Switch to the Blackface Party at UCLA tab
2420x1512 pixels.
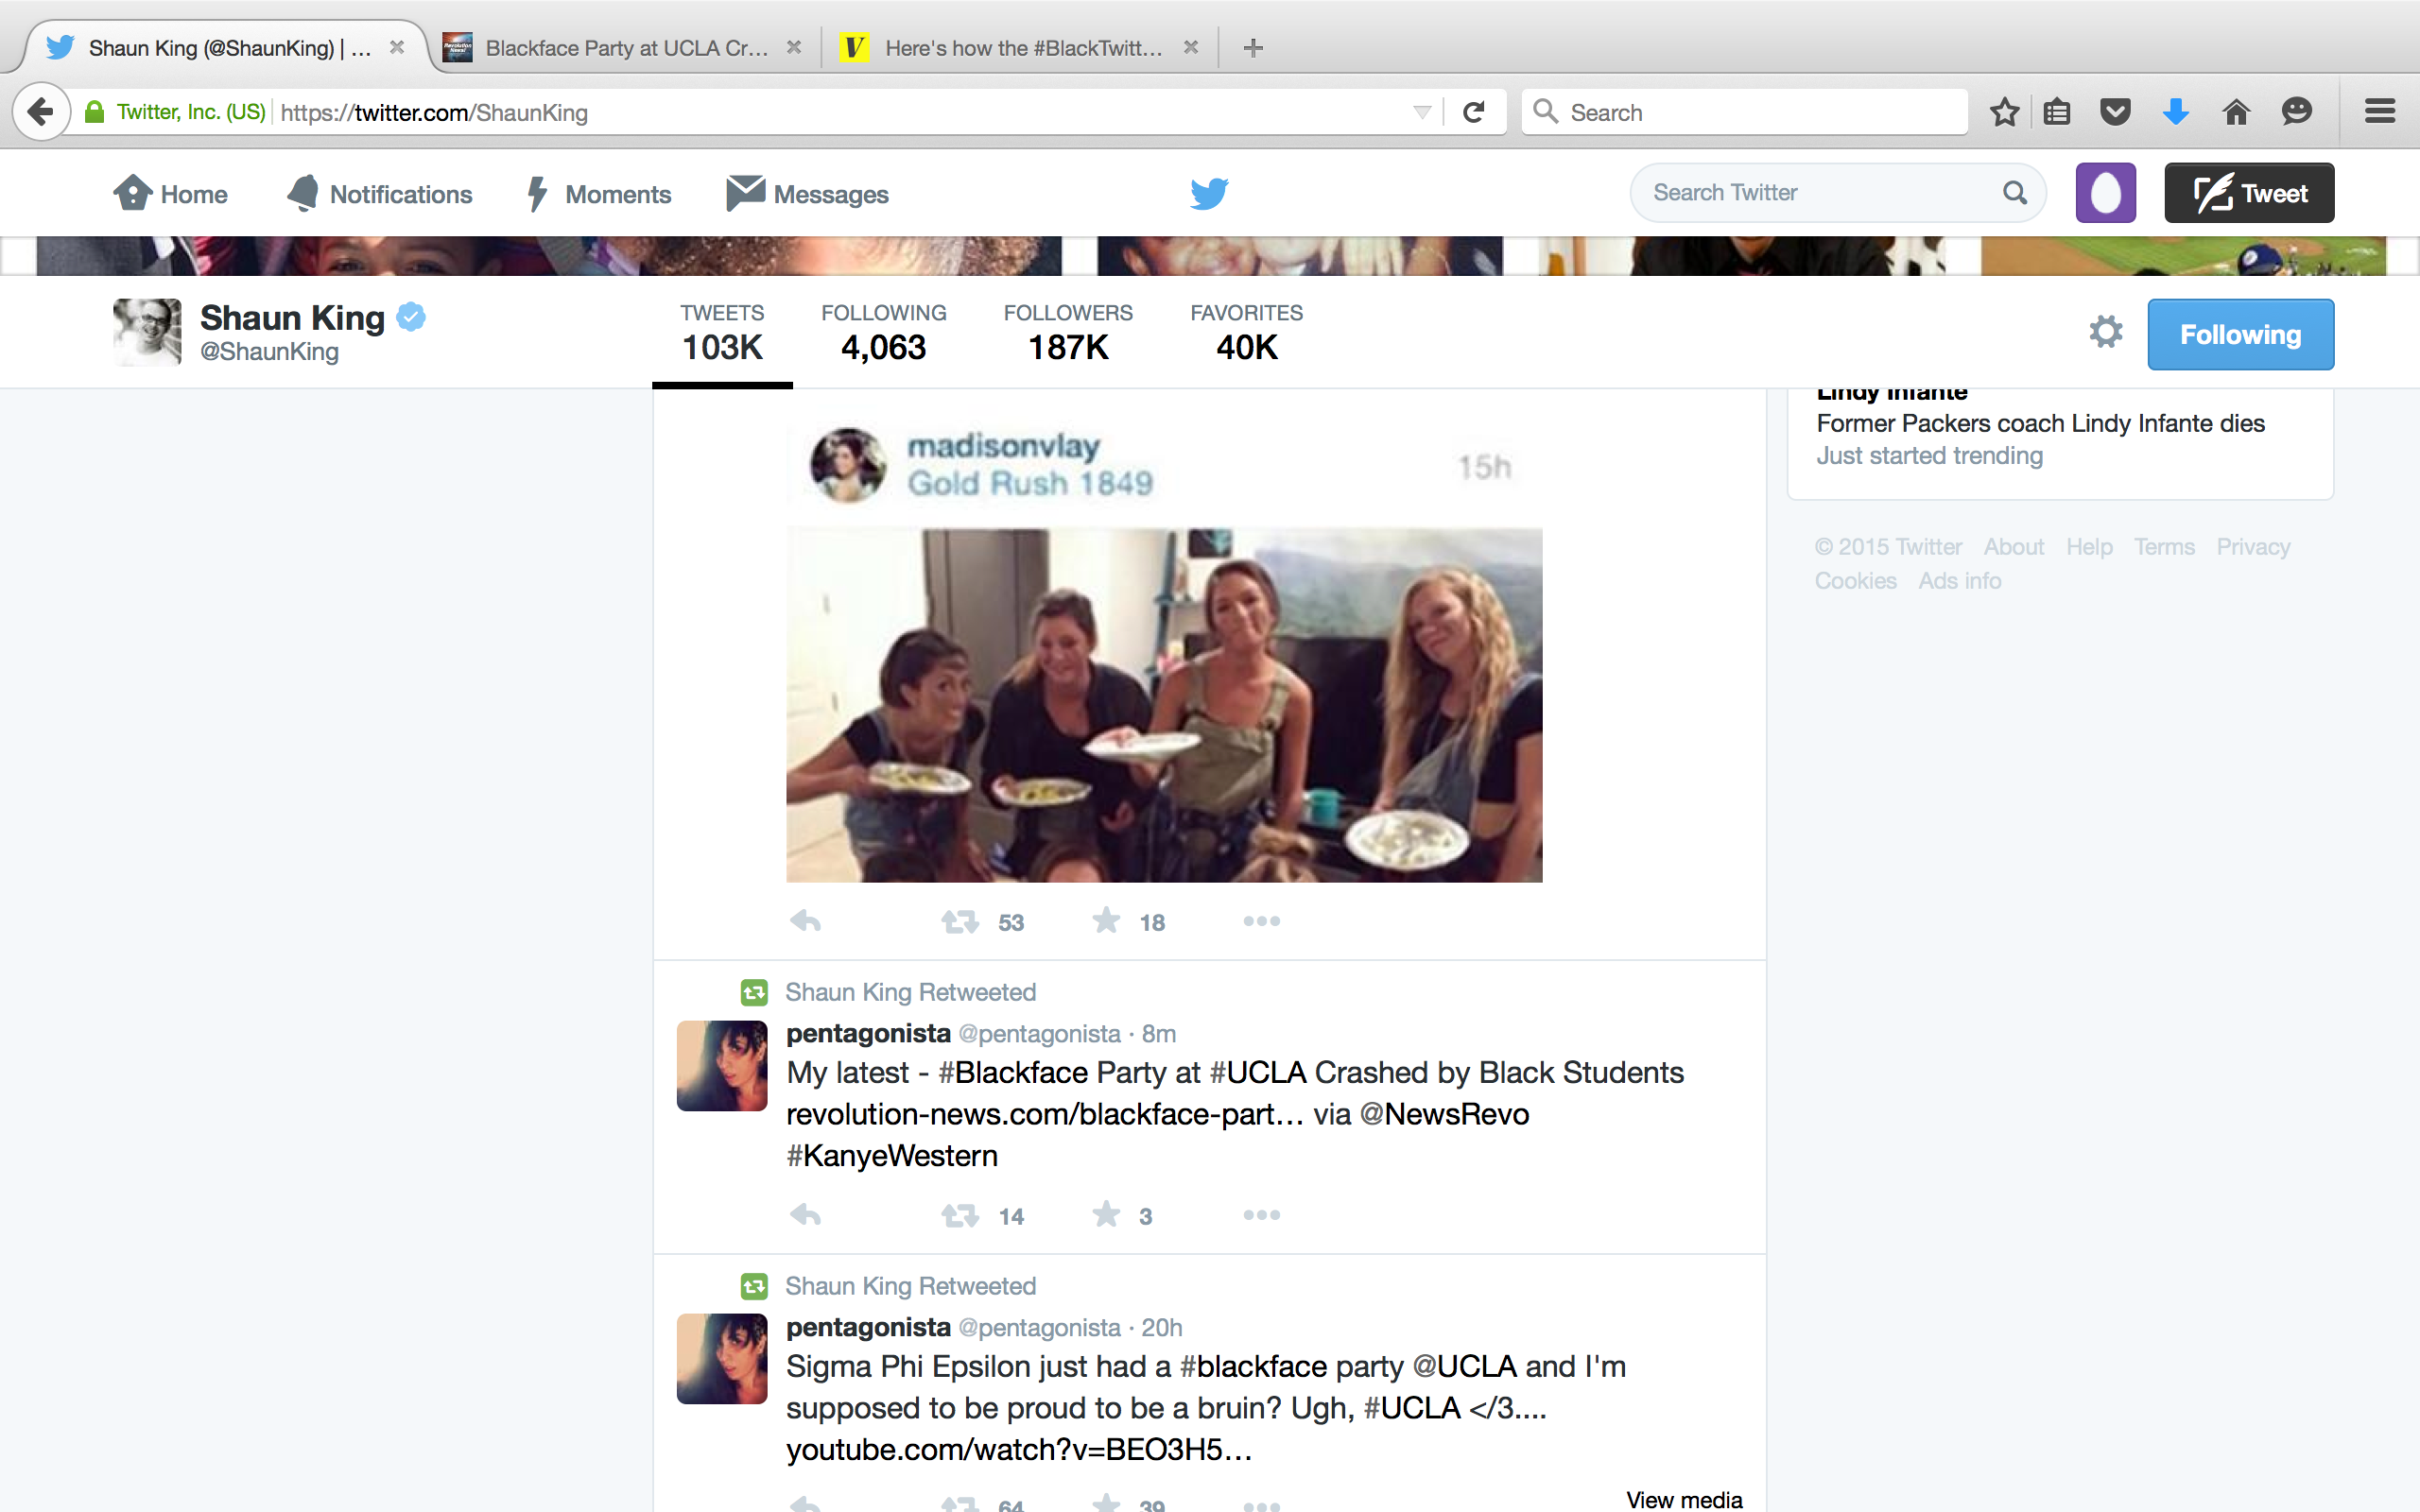point(627,48)
